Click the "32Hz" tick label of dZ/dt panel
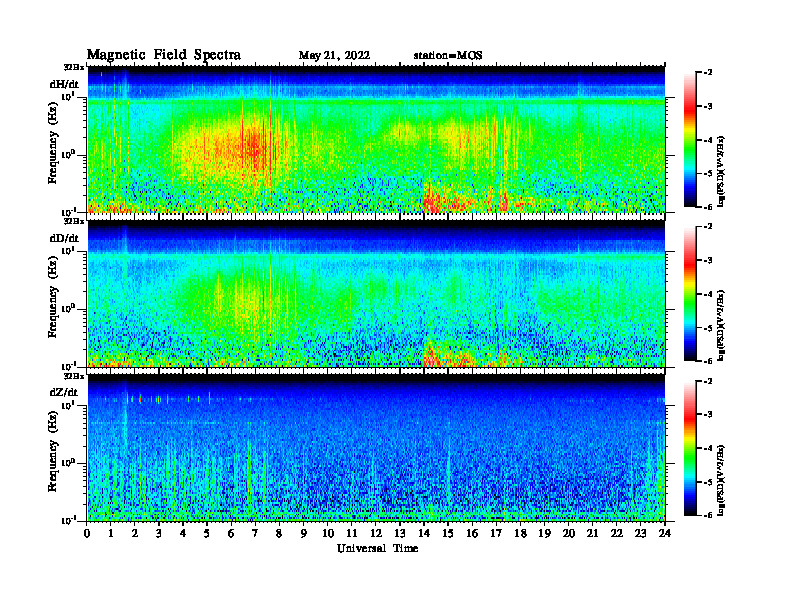The height and width of the screenshot is (612, 792). pyautogui.click(x=73, y=376)
